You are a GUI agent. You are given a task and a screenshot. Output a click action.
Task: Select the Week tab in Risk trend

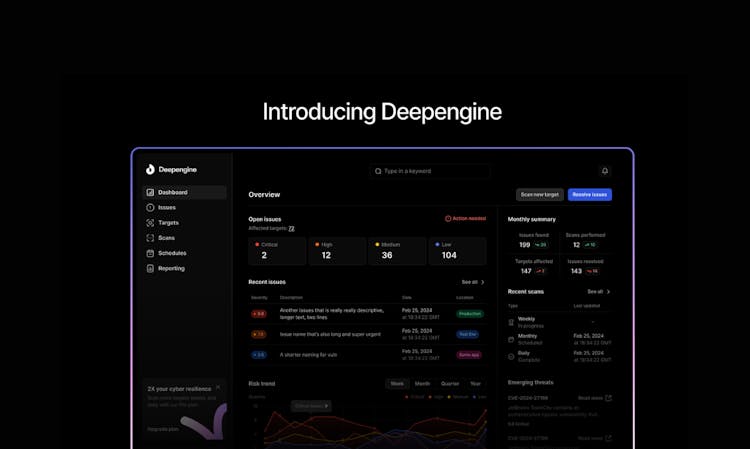(x=397, y=383)
